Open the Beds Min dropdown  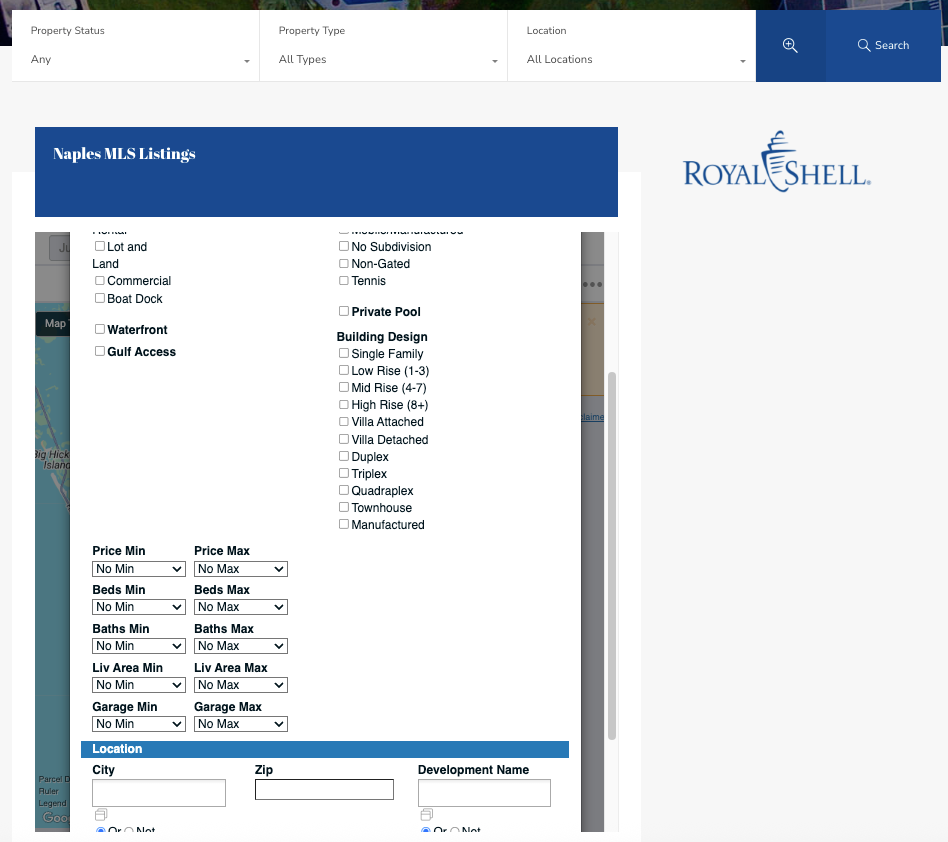click(139, 607)
